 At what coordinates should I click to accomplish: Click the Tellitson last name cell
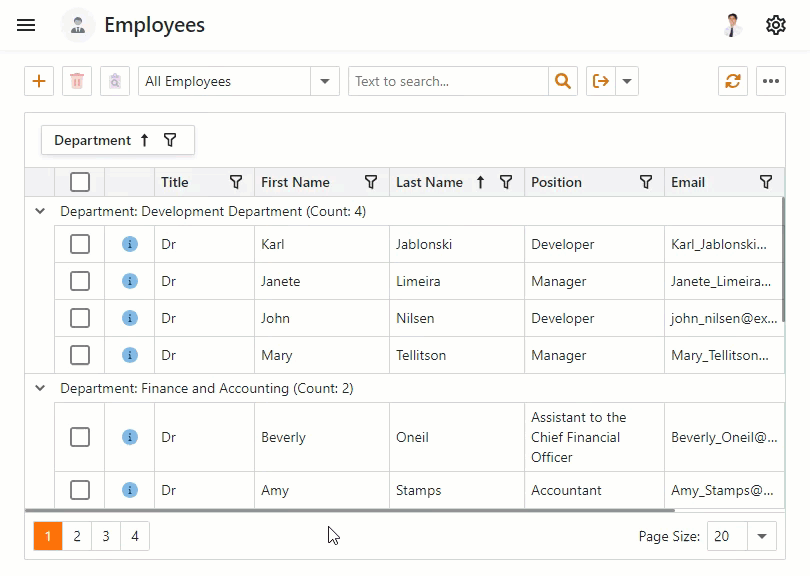tap(457, 355)
